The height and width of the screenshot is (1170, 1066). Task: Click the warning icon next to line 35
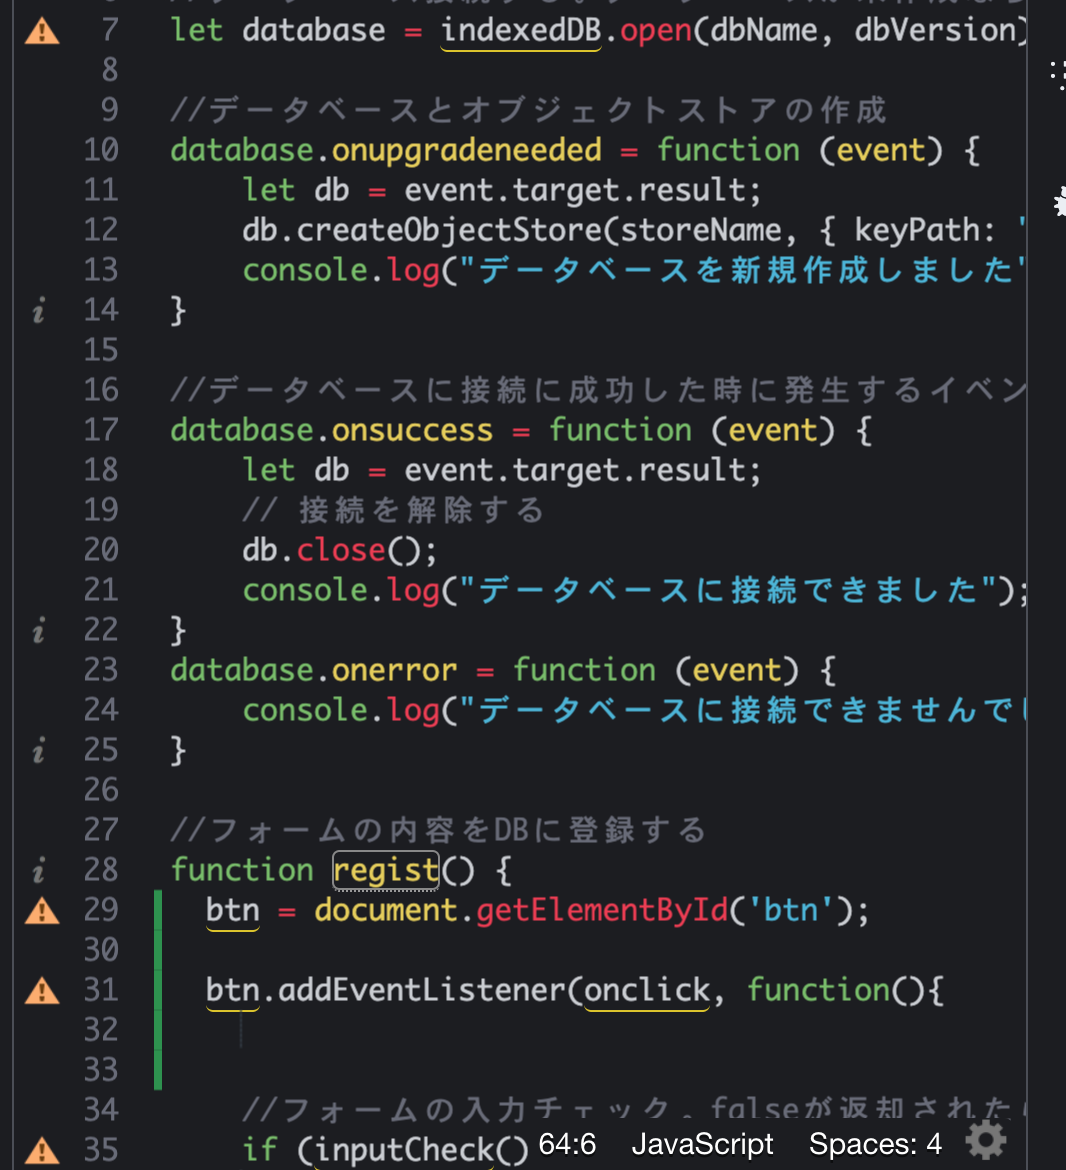(40, 1149)
